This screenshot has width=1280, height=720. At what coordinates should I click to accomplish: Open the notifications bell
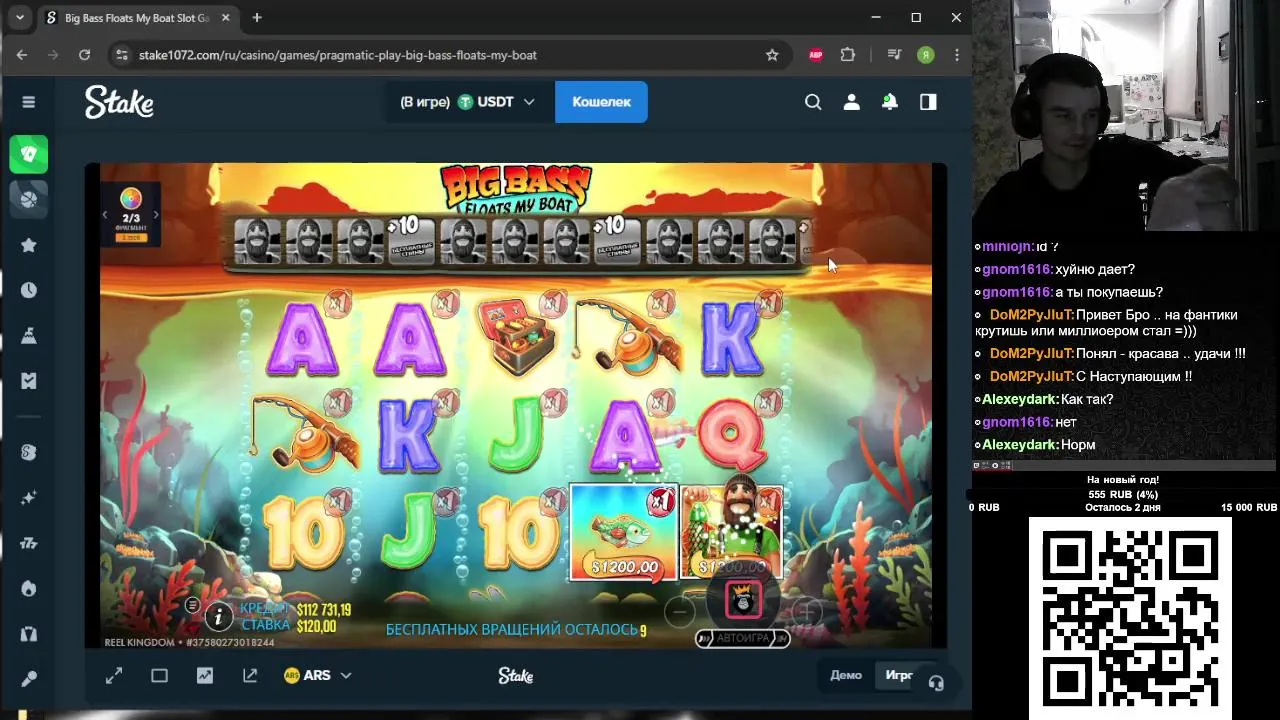(x=889, y=102)
